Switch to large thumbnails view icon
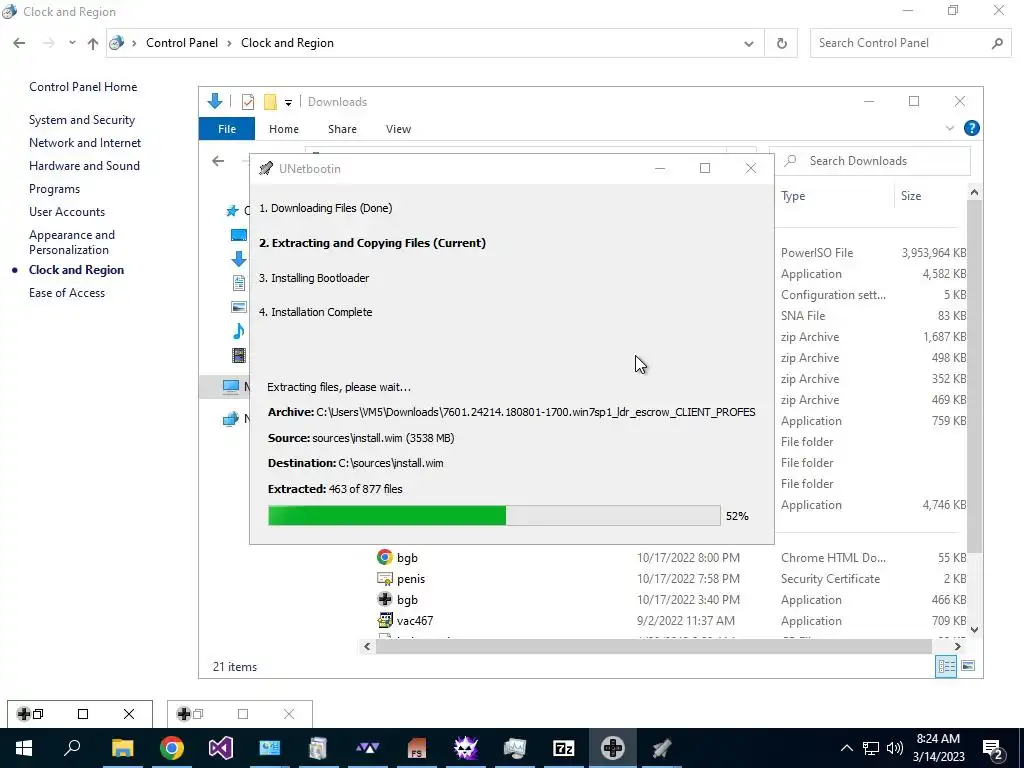Viewport: 1024px width, 768px height. point(968,666)
